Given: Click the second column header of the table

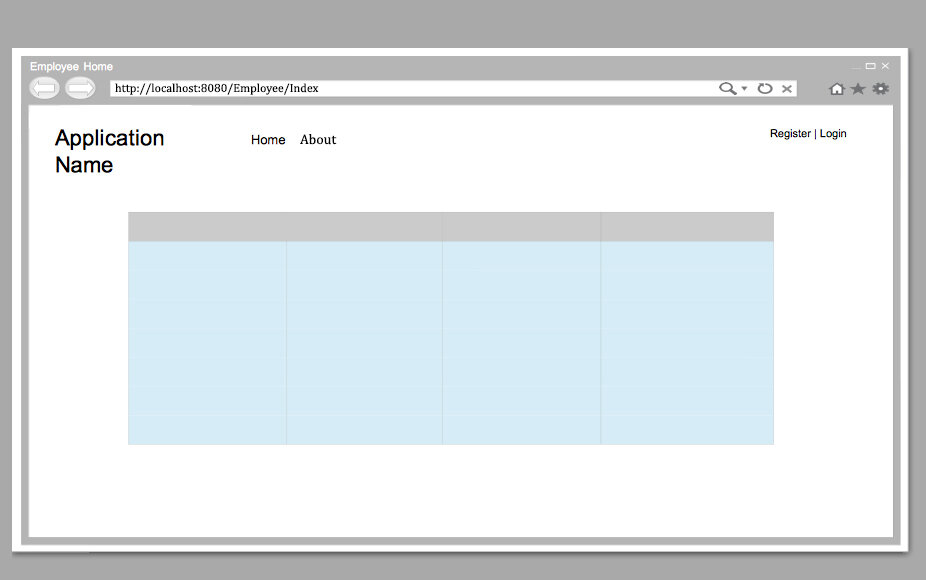Looking at the screenshot, I should click(x=364, y=227).
